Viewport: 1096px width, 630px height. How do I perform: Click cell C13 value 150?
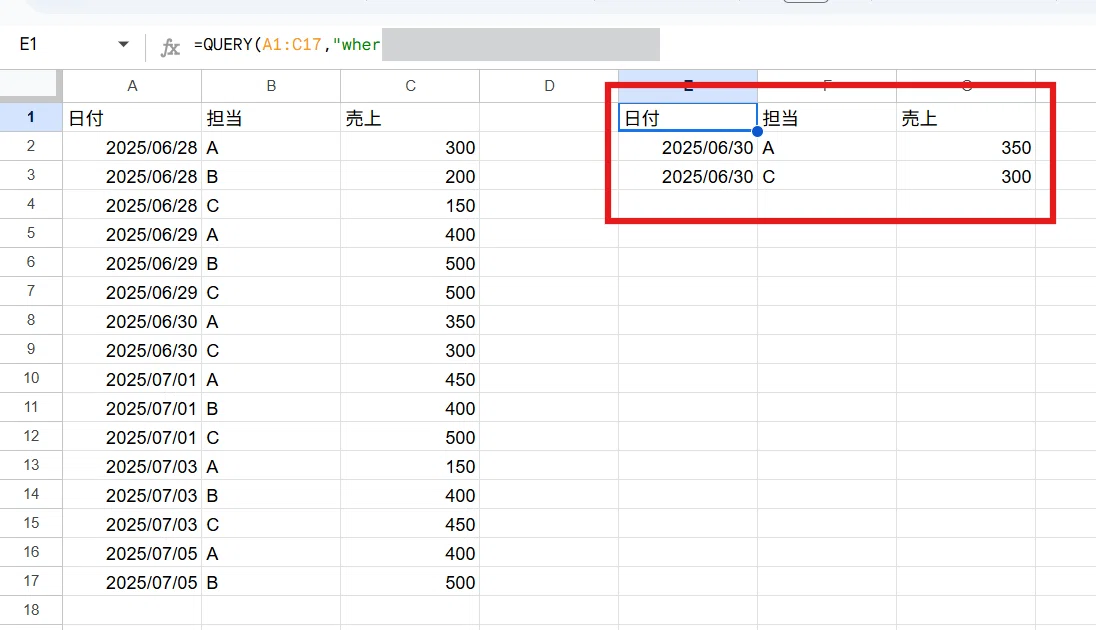[x=410, y=466]
